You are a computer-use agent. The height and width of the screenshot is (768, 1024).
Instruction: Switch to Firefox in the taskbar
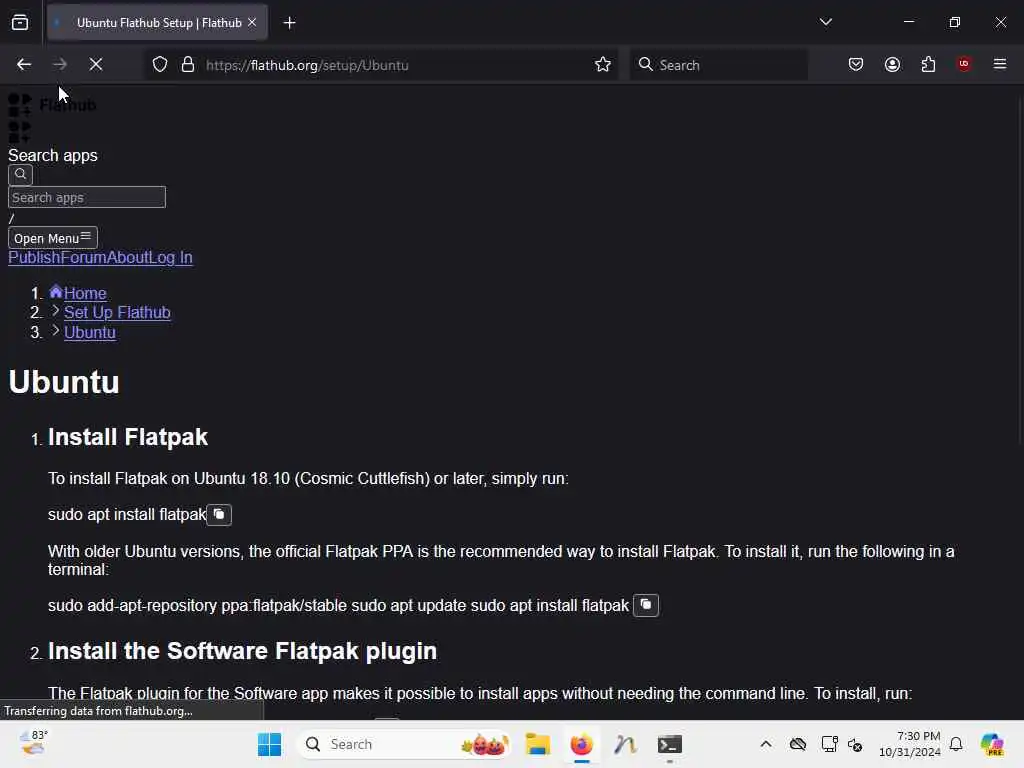pyautogui.click(x=581, y=744)
